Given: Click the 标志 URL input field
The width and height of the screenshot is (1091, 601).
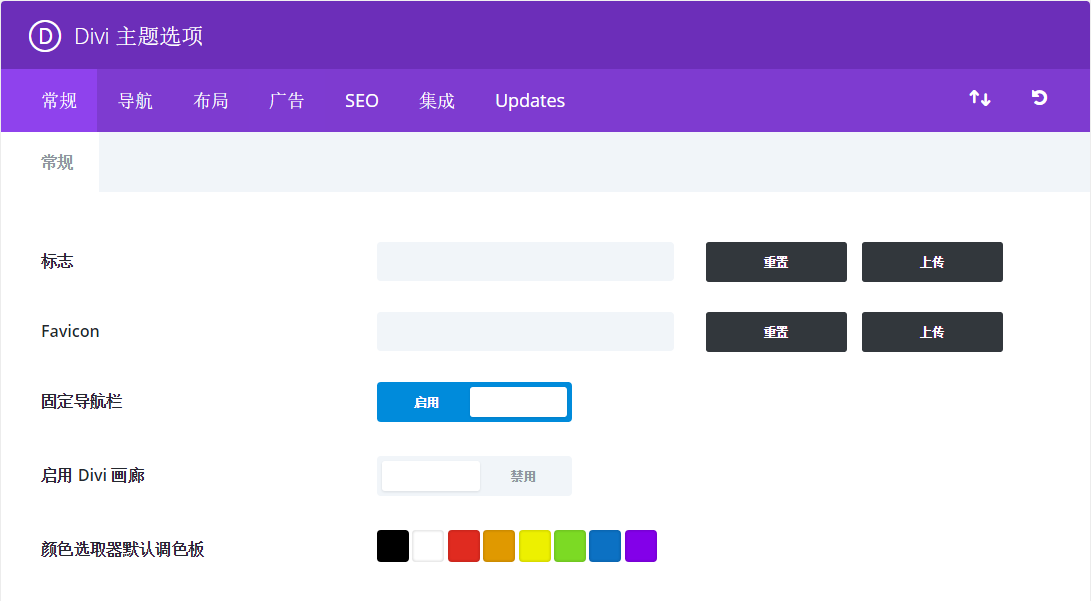Looking at the screenshot, I should pos(525,262).
